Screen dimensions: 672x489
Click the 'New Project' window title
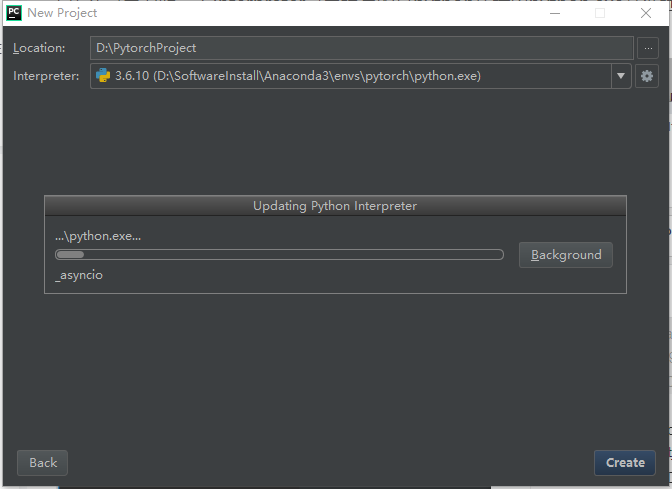62,13
